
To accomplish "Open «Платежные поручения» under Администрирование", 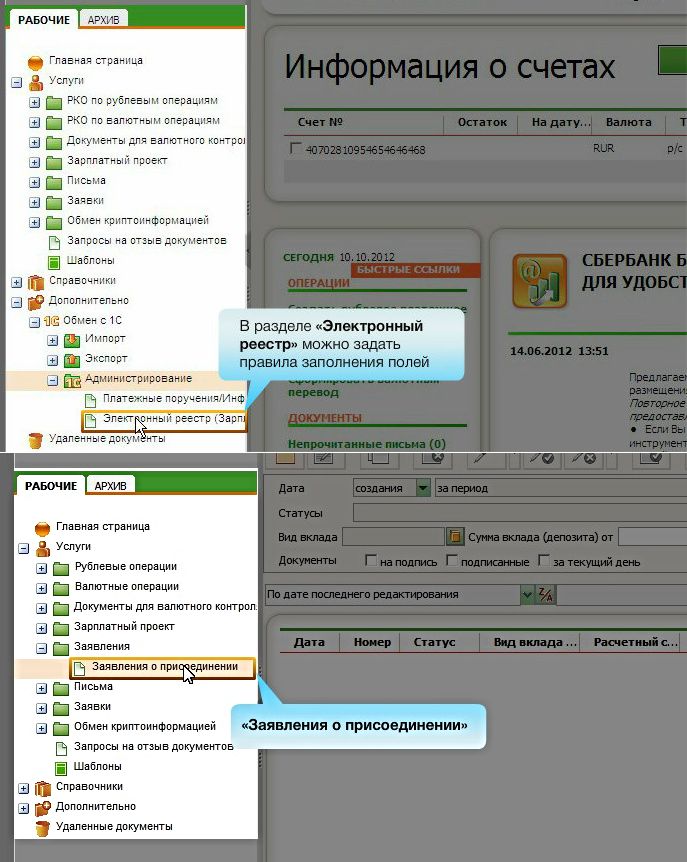I will click(x=172, y=399).
